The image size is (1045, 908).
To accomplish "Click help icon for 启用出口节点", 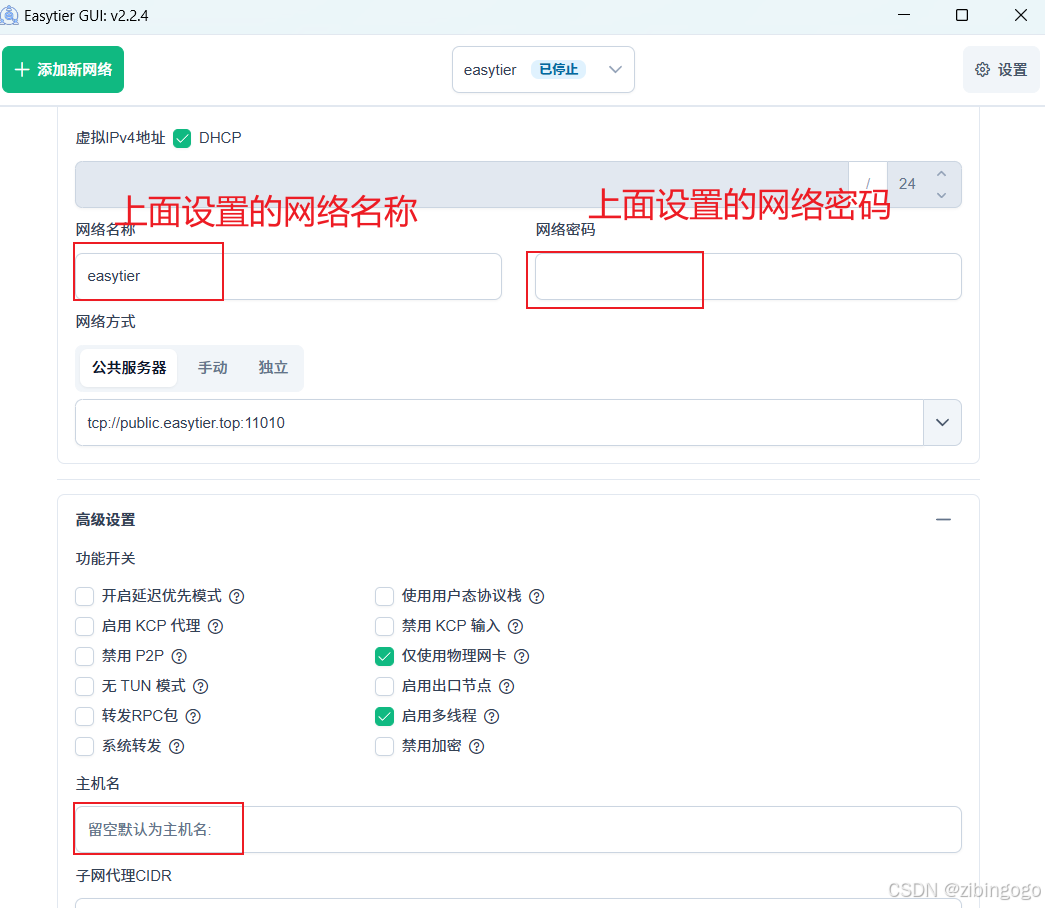I will (x=507, y=686).
